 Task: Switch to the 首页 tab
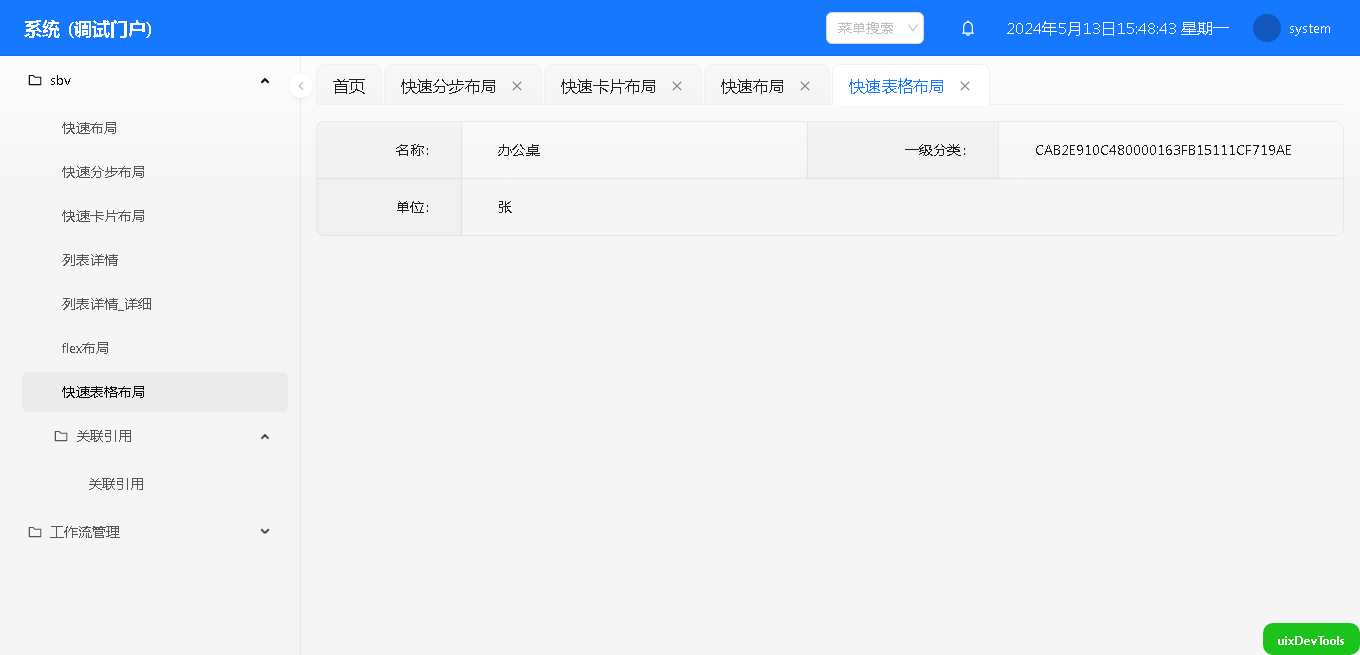(x=349, y=87)
